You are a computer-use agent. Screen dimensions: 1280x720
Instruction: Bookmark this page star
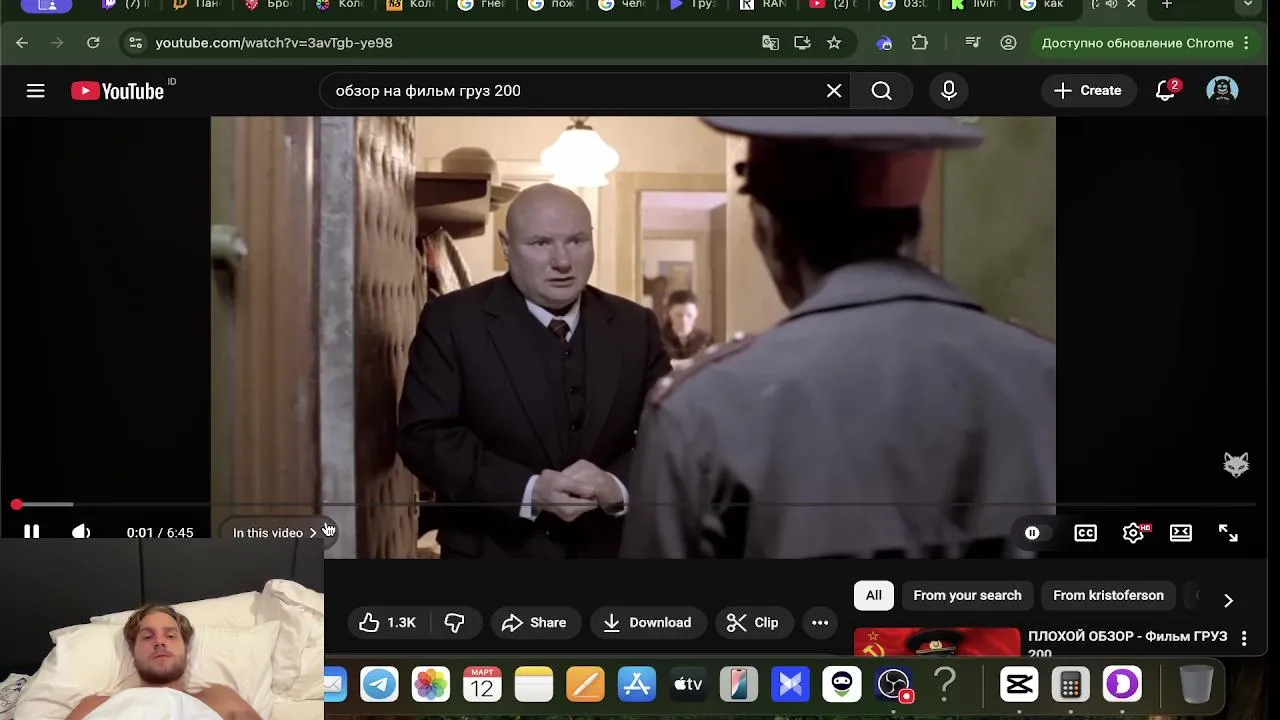pyautogui.click(x=834, y=43)
